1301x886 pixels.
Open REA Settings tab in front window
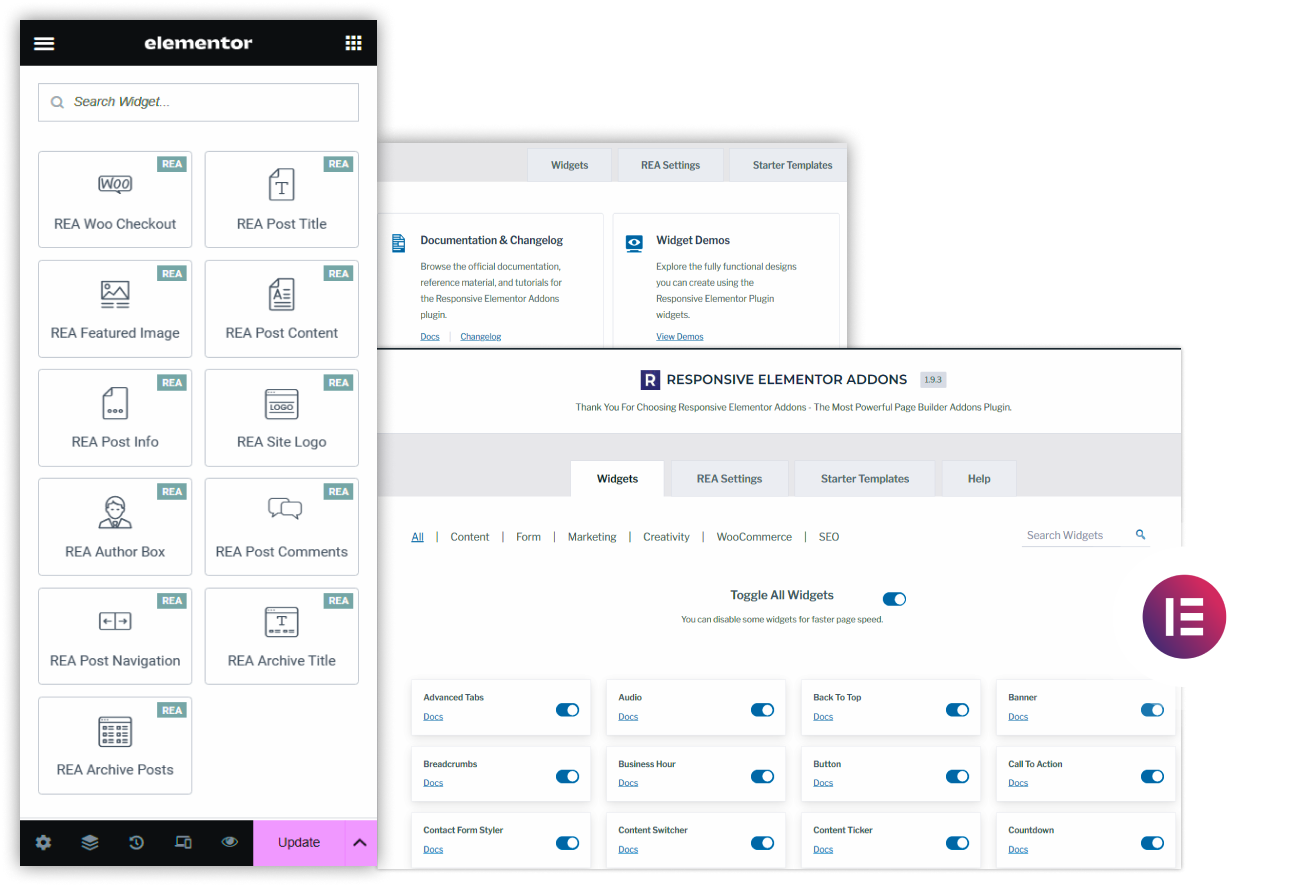click(729, 479)
